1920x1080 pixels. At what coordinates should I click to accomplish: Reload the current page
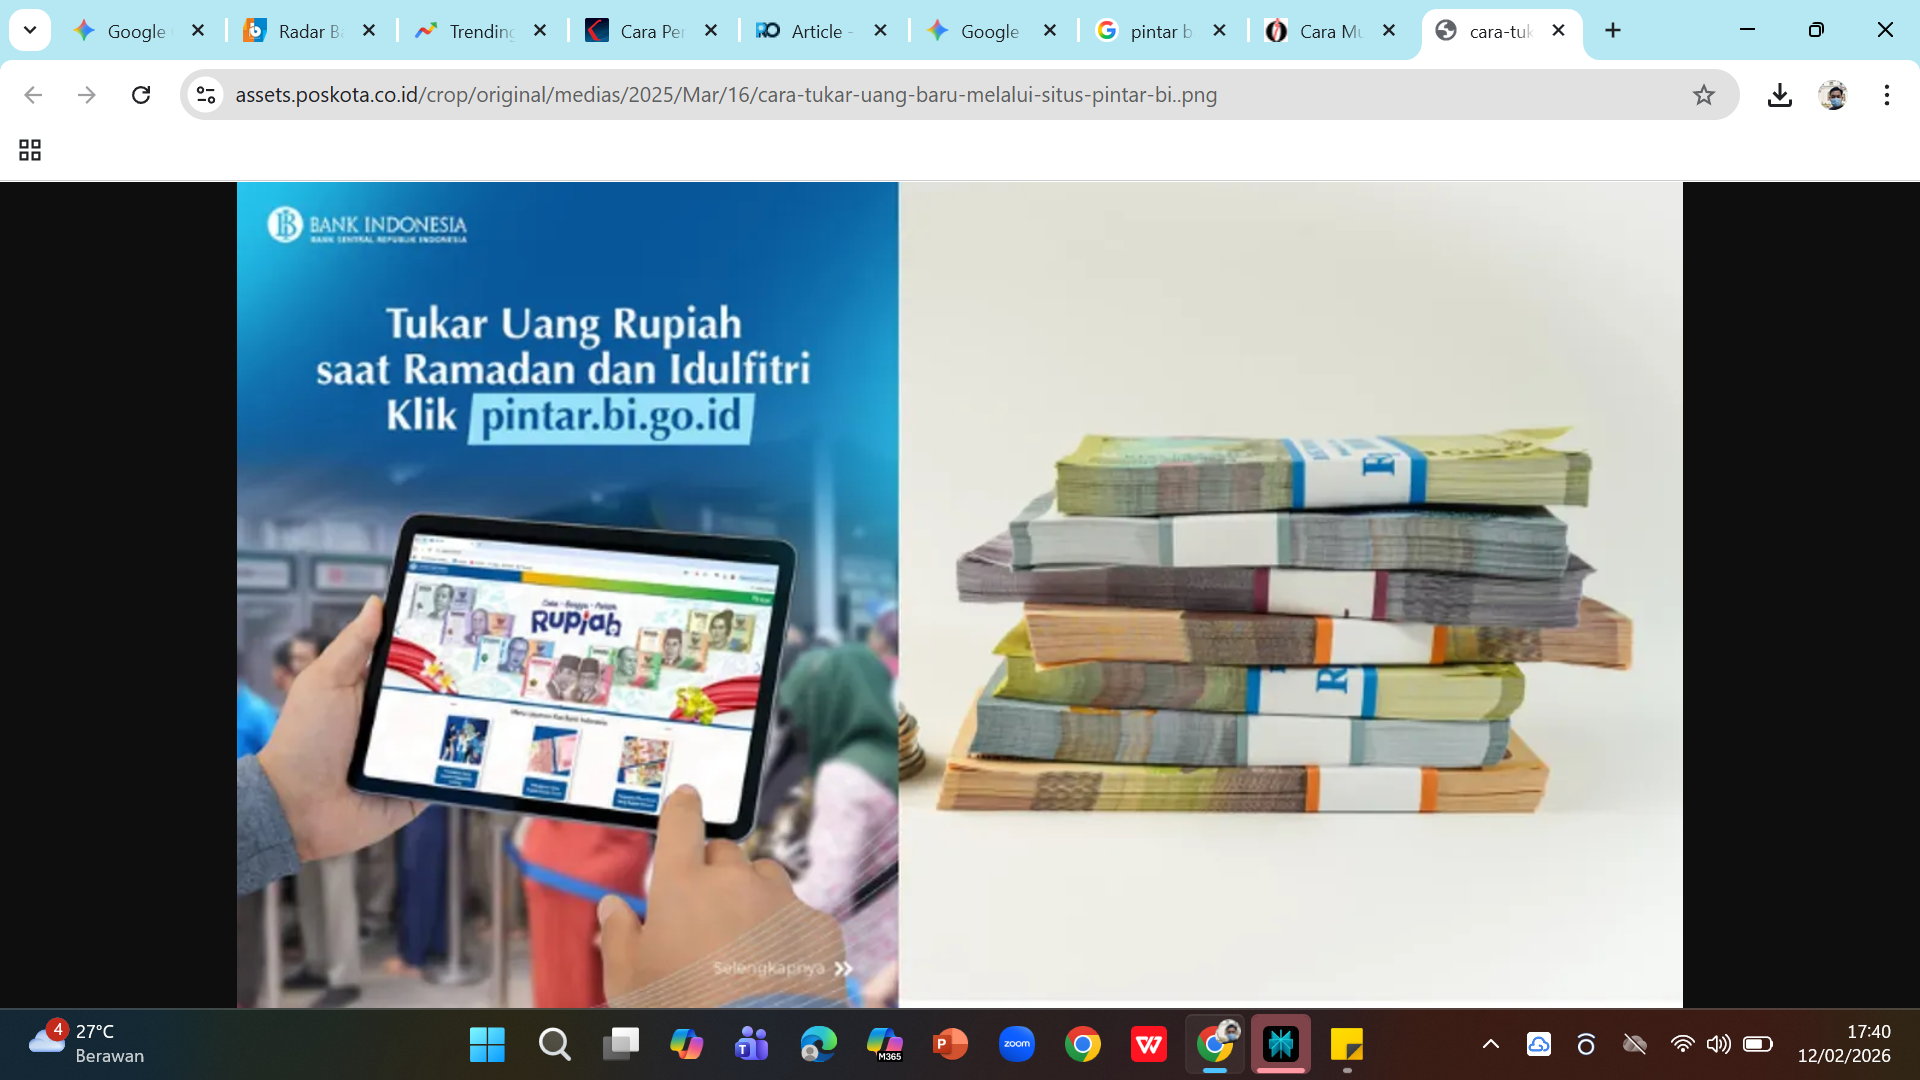pos(141,95)
